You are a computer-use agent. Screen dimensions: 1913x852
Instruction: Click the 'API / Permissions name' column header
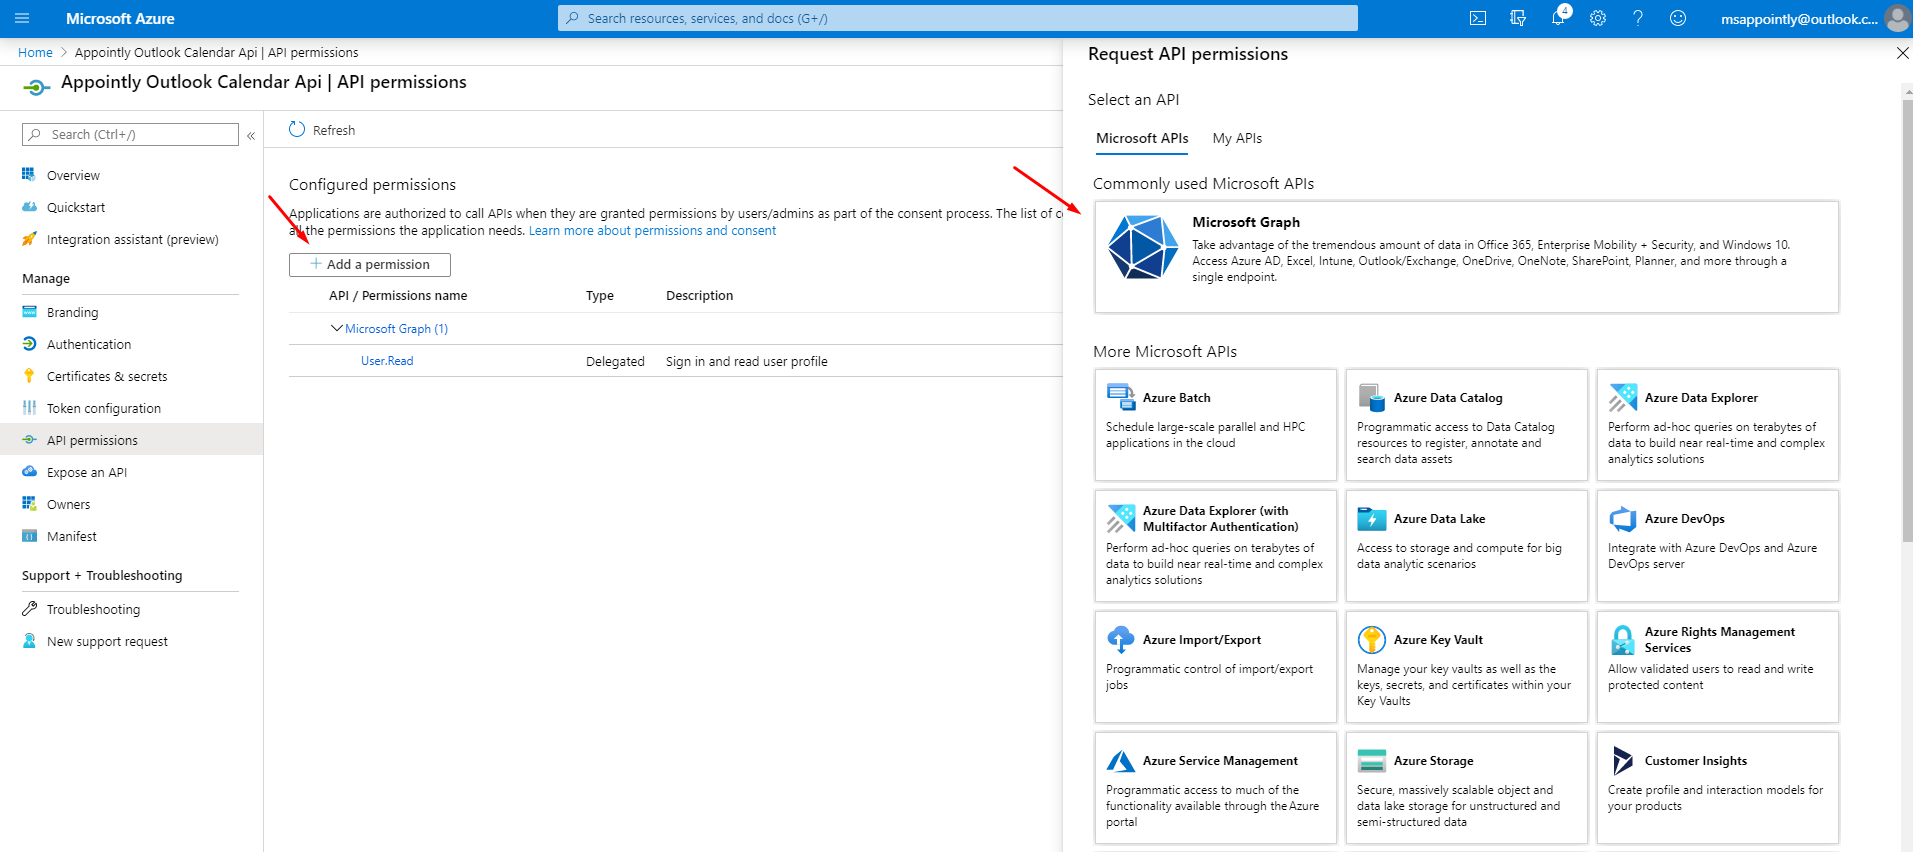[x=398, y=295]
